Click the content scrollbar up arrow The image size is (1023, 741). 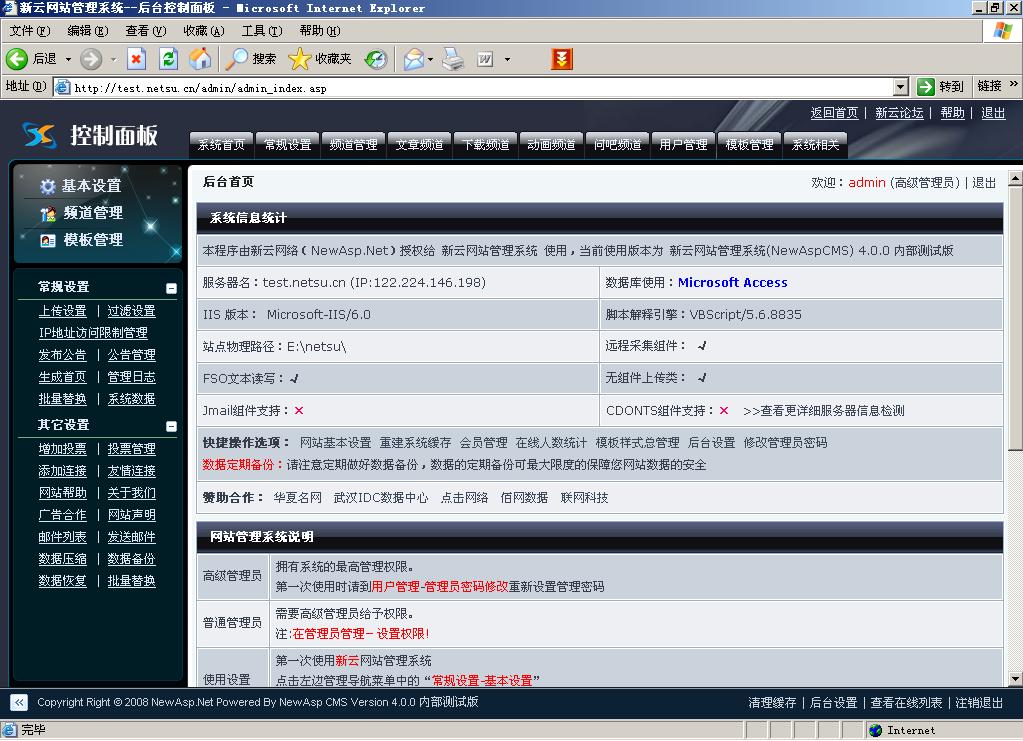[1015, 178]
